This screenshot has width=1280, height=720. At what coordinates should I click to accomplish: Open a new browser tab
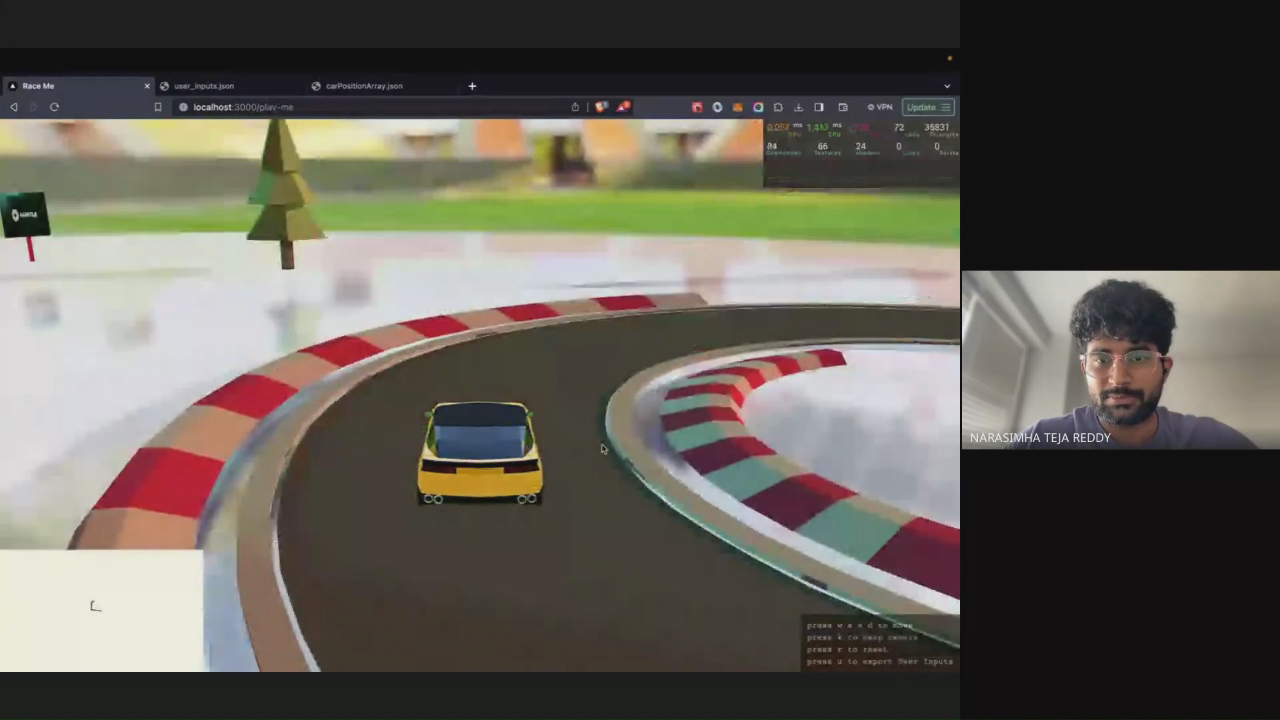472,86
